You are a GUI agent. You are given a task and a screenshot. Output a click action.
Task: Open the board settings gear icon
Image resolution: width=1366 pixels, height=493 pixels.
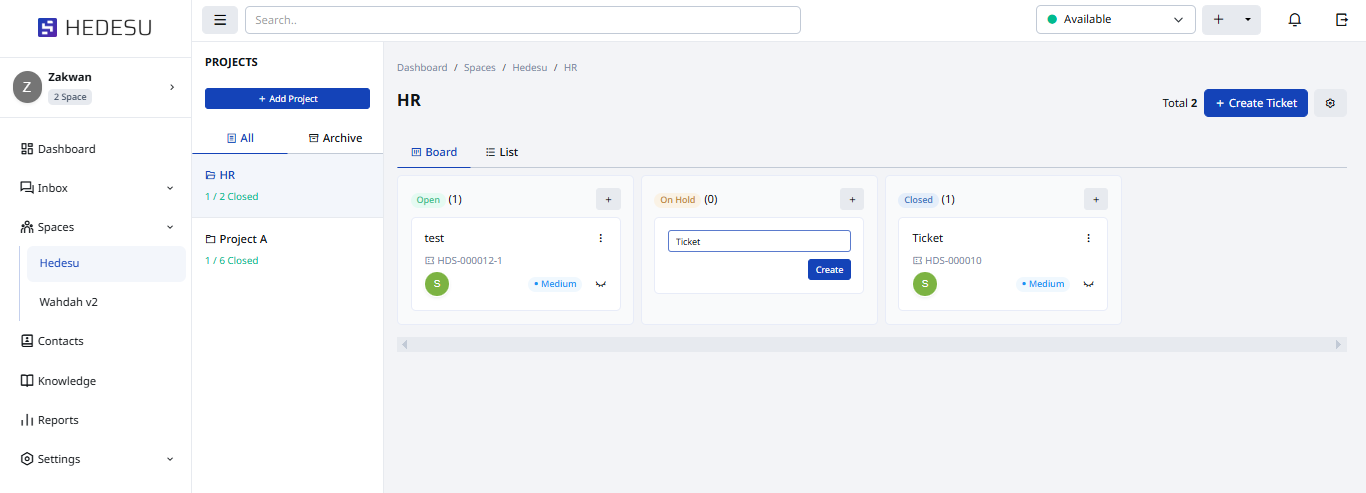[x=1330, y=103]
